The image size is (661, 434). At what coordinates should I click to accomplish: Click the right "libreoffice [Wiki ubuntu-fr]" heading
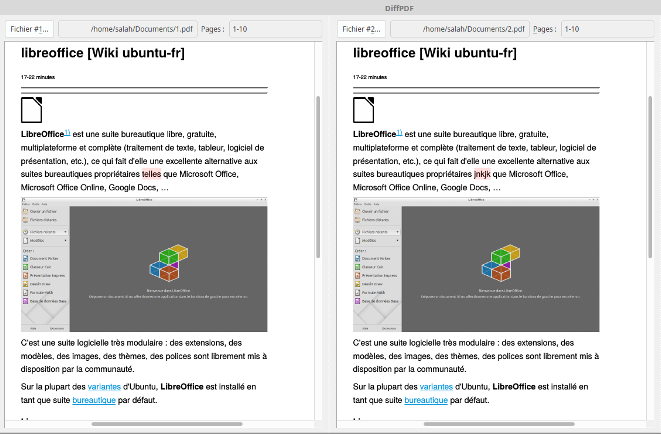[435, 53]
